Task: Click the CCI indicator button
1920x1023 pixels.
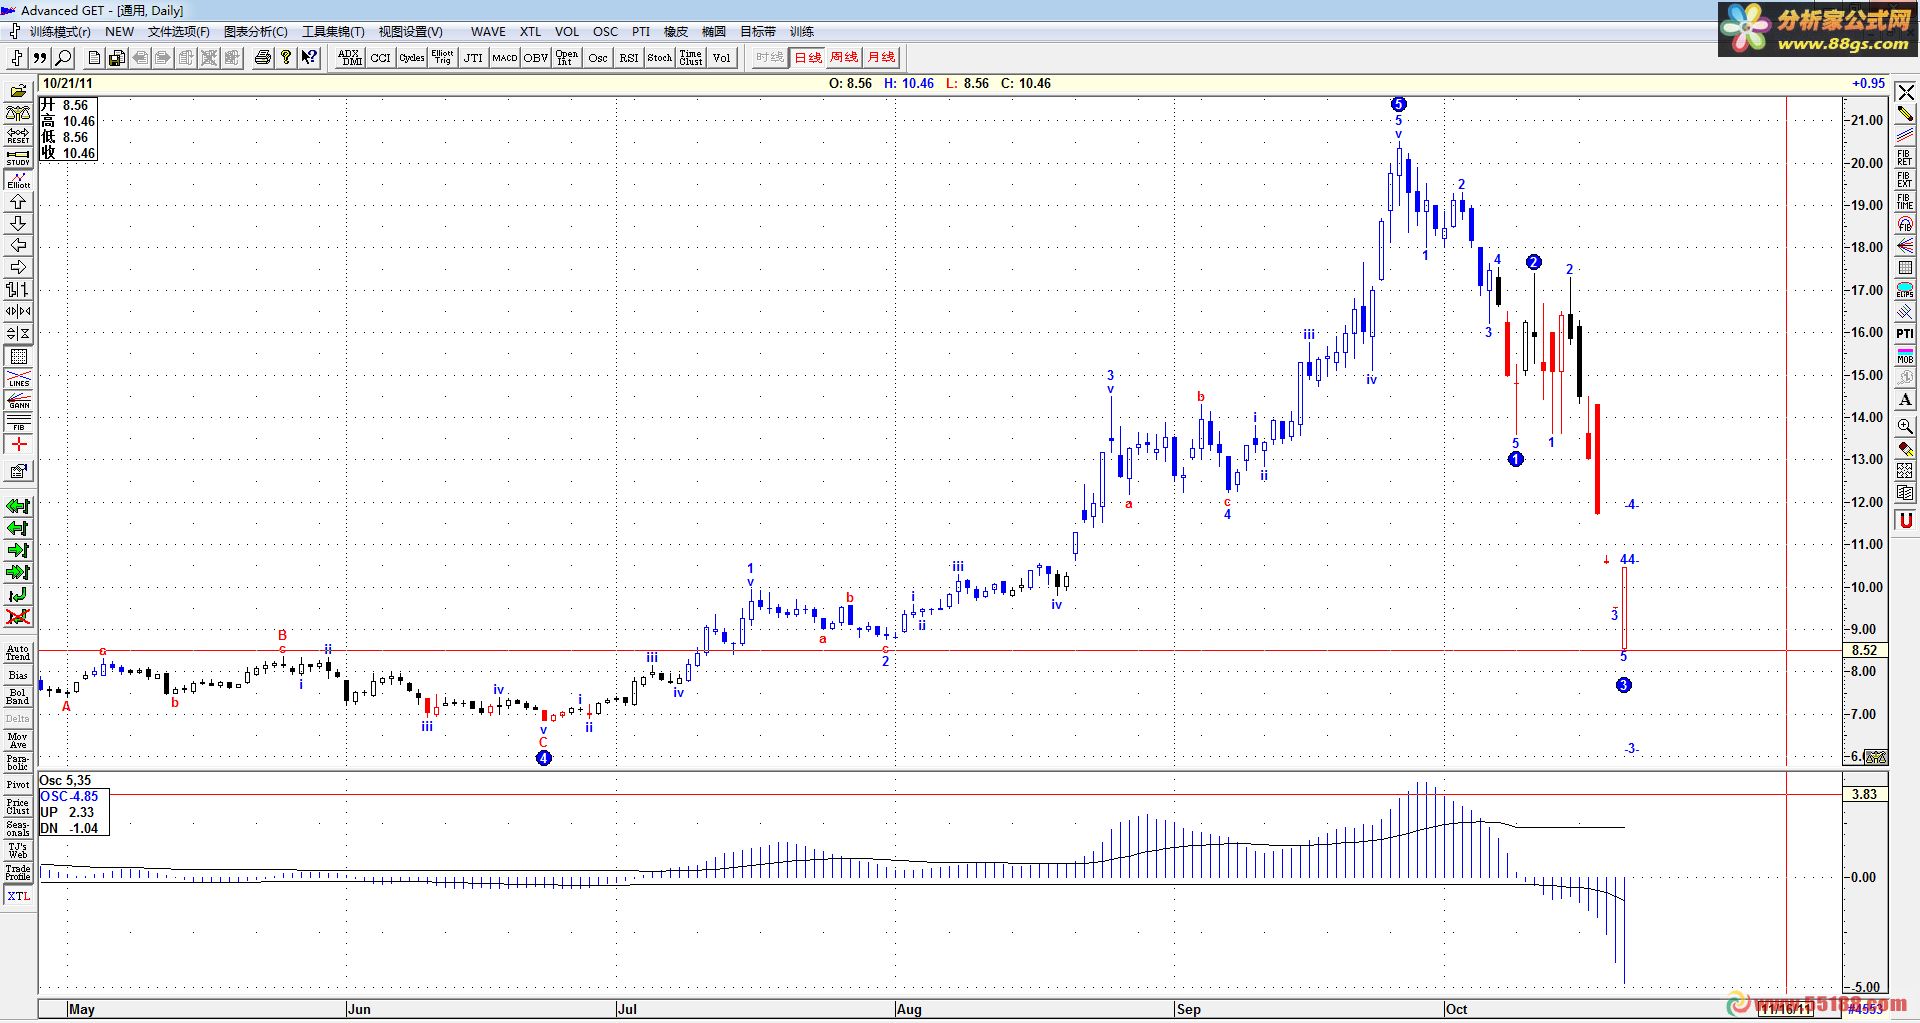Action: (x=381, y=58)
